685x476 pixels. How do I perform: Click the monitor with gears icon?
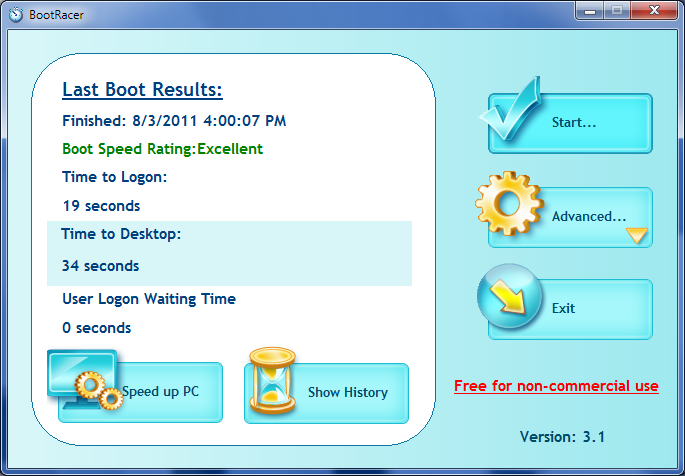pyautogui.click(x=82, y=377)
